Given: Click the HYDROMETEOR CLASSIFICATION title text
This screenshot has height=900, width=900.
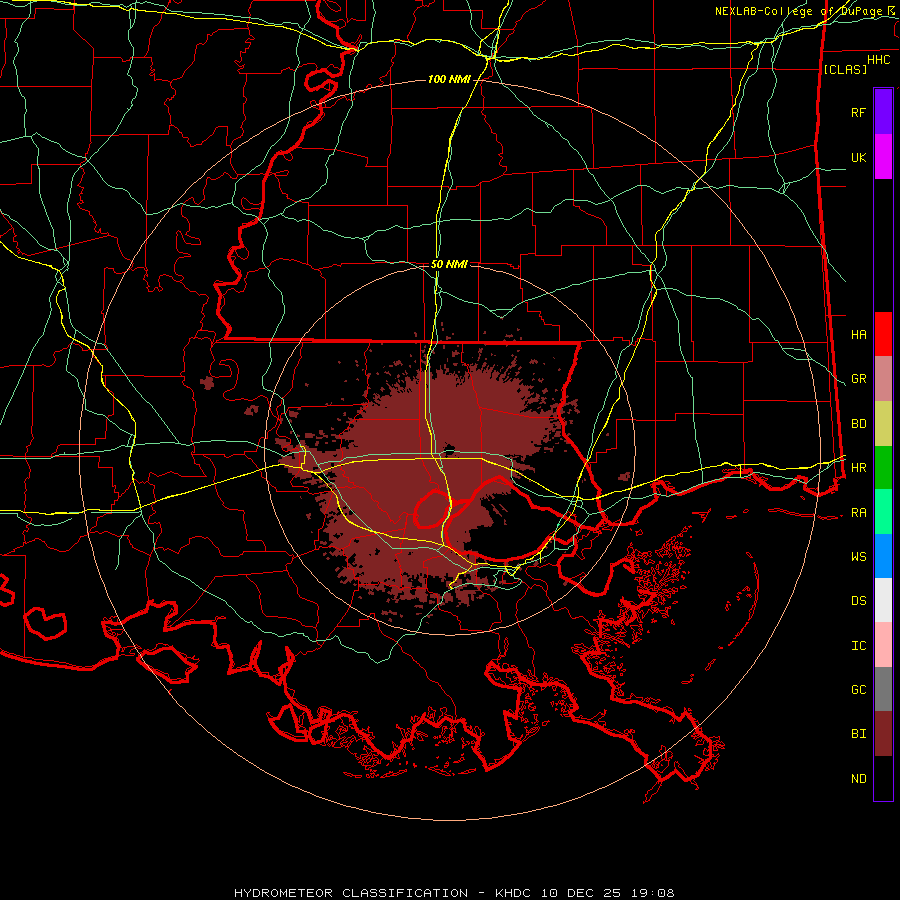Looking at the screenshot, I should pos(351,893).
